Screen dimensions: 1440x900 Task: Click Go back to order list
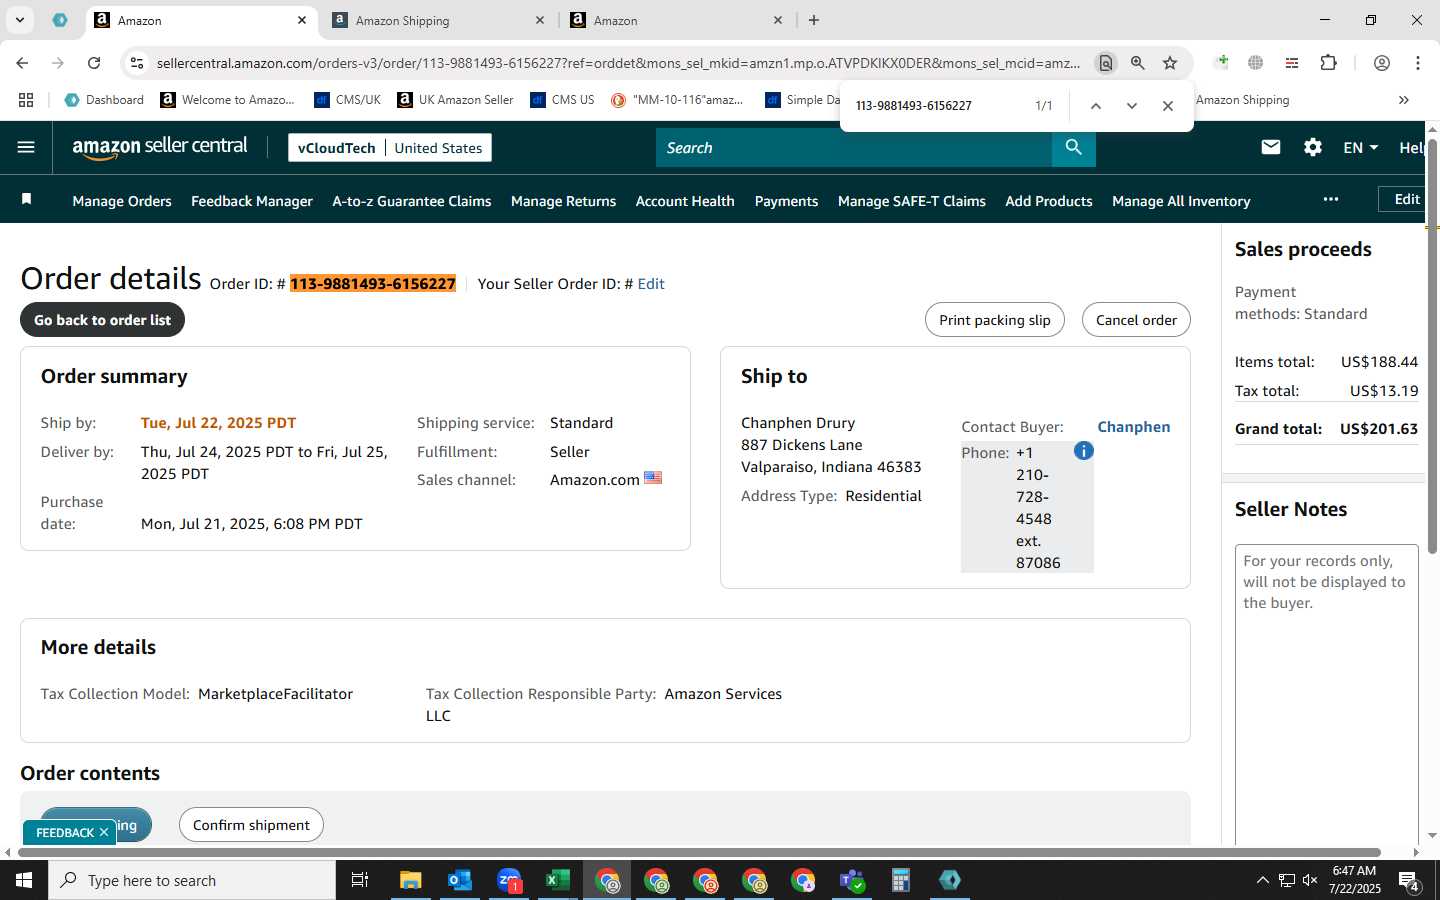point(102,320)
